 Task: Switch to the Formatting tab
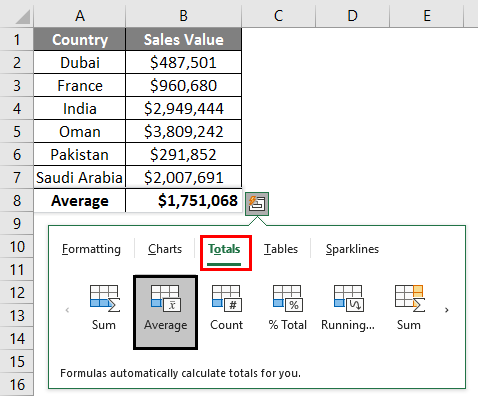tap(91, 249)
